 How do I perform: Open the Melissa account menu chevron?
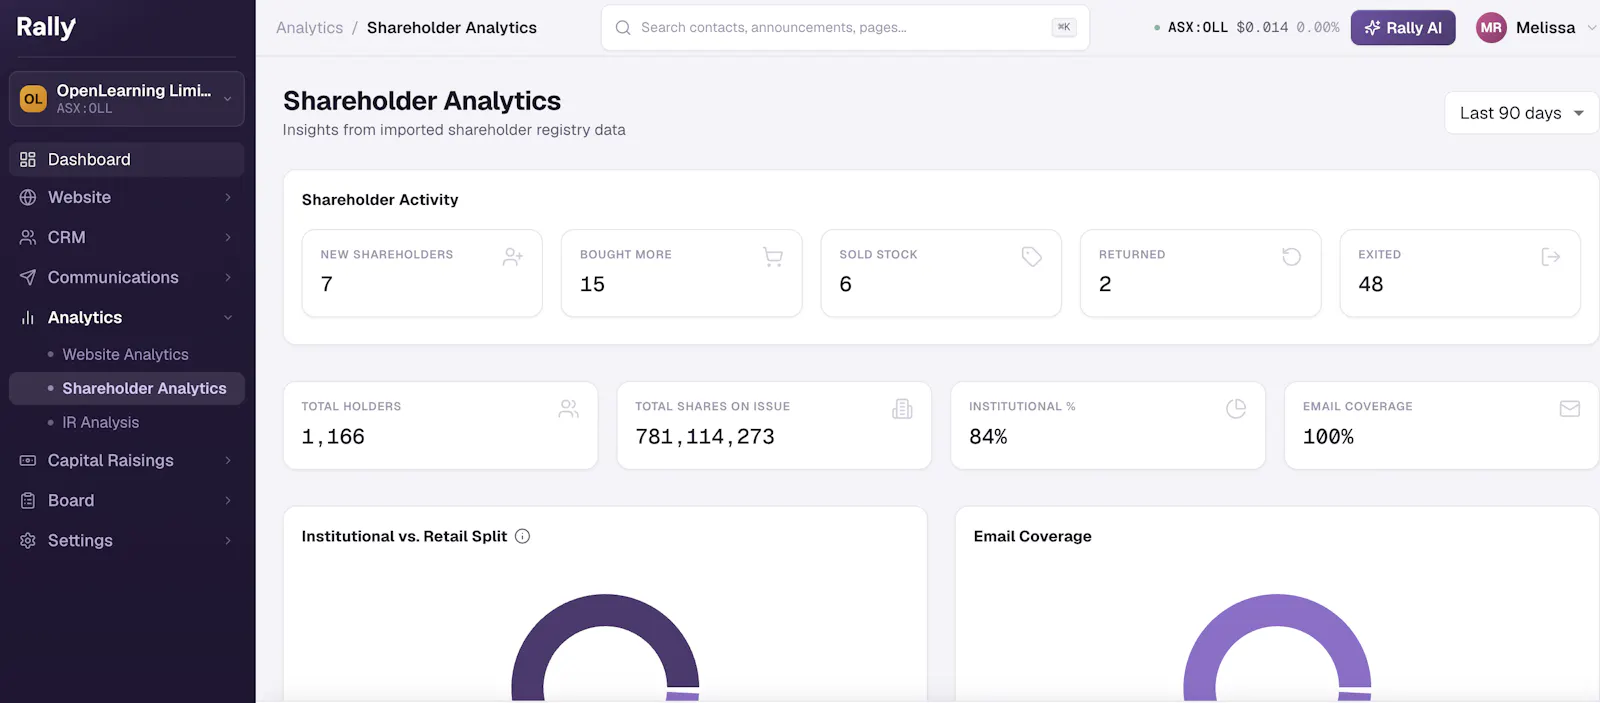[1591, 28]
